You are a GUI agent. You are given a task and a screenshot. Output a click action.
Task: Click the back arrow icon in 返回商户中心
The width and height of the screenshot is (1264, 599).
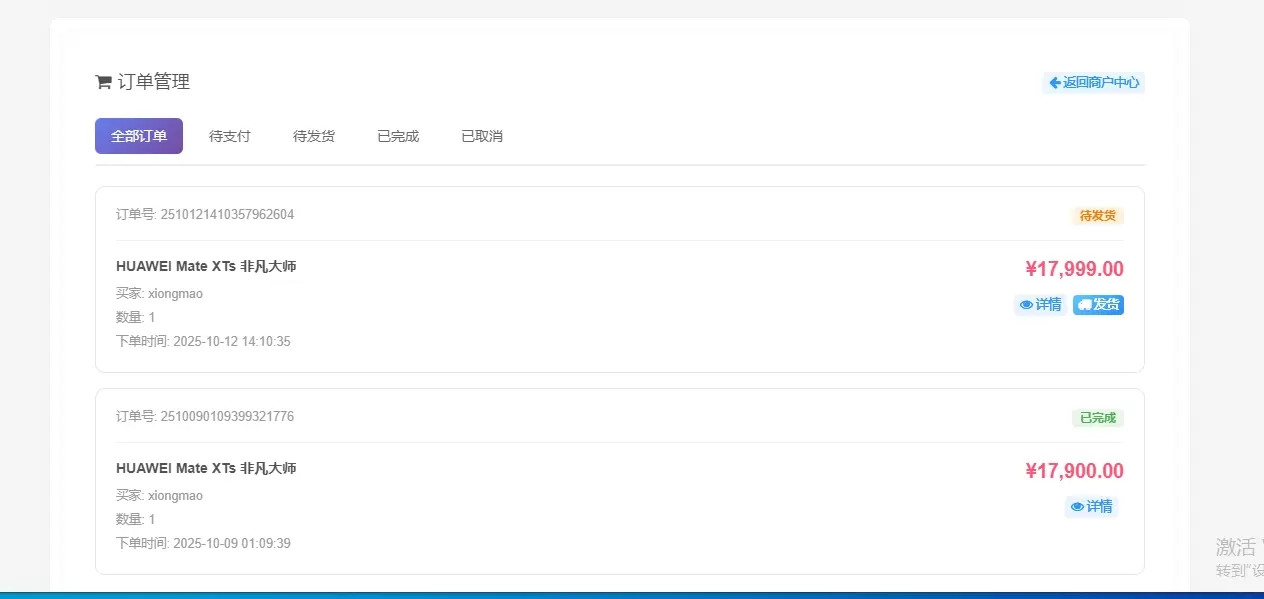click(1054, 82)
